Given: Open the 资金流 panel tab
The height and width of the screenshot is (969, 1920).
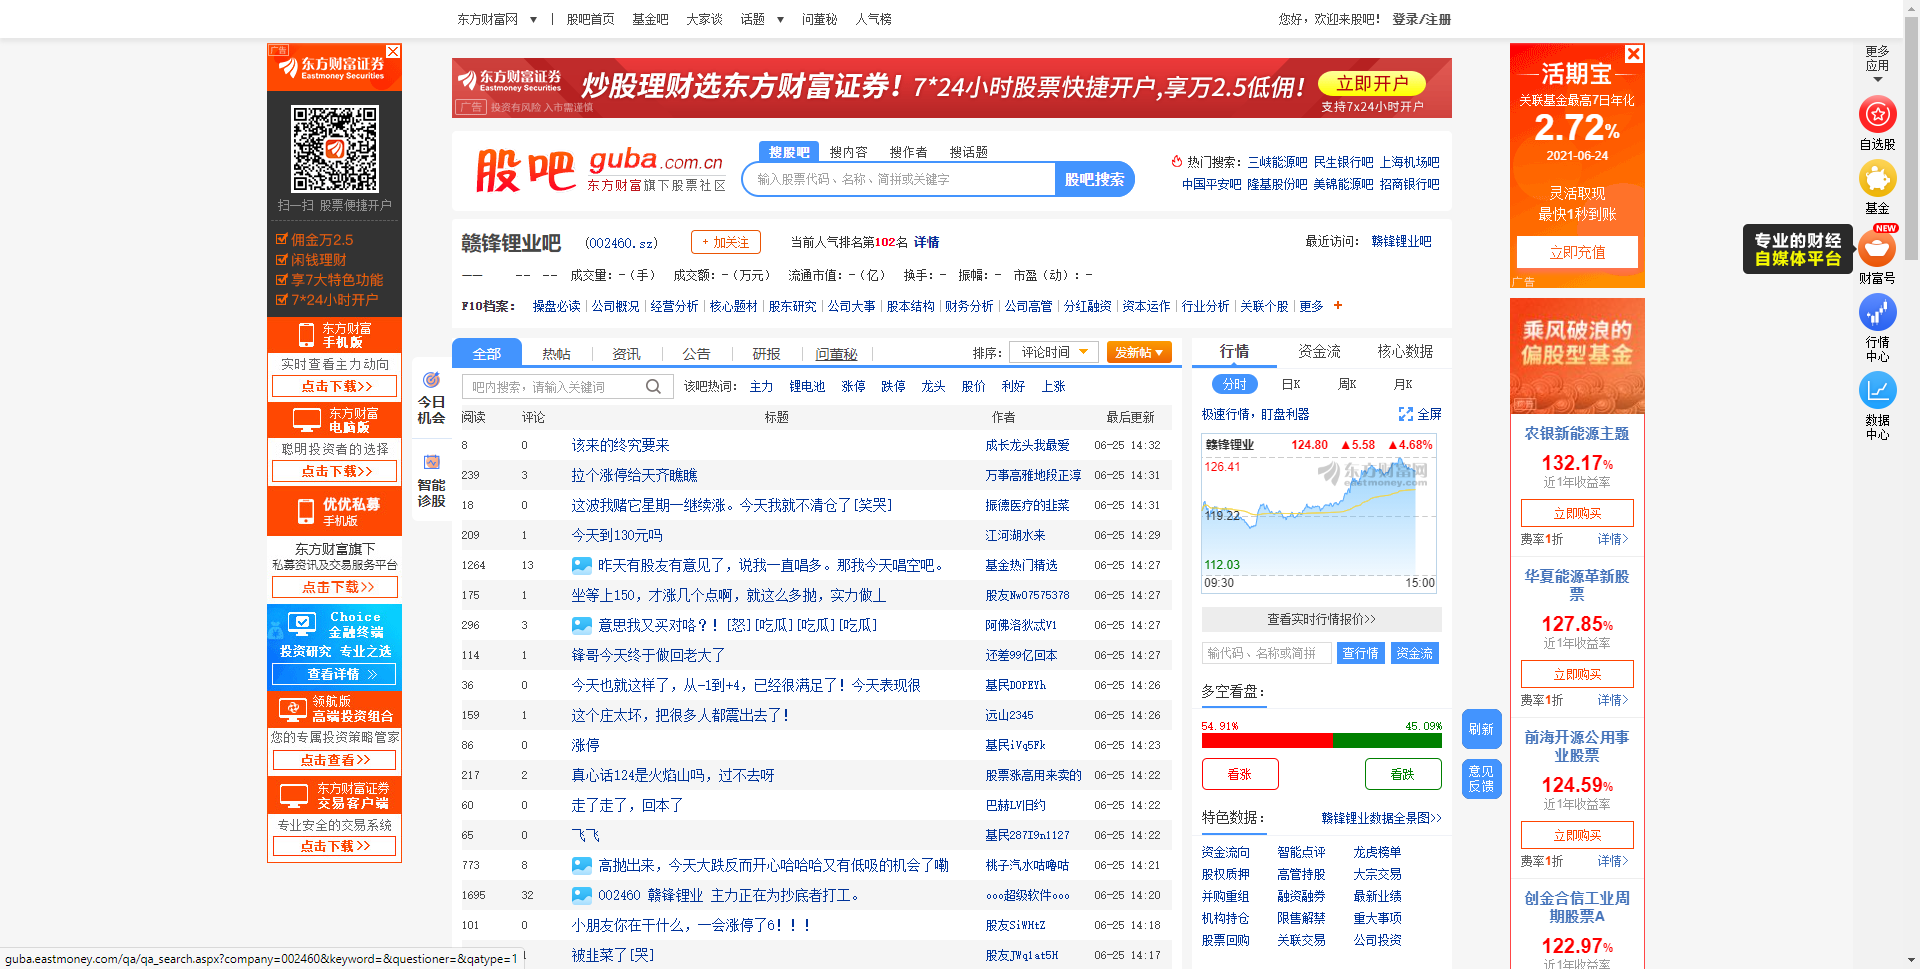Looking at the screenshot, I should 1319,351.
